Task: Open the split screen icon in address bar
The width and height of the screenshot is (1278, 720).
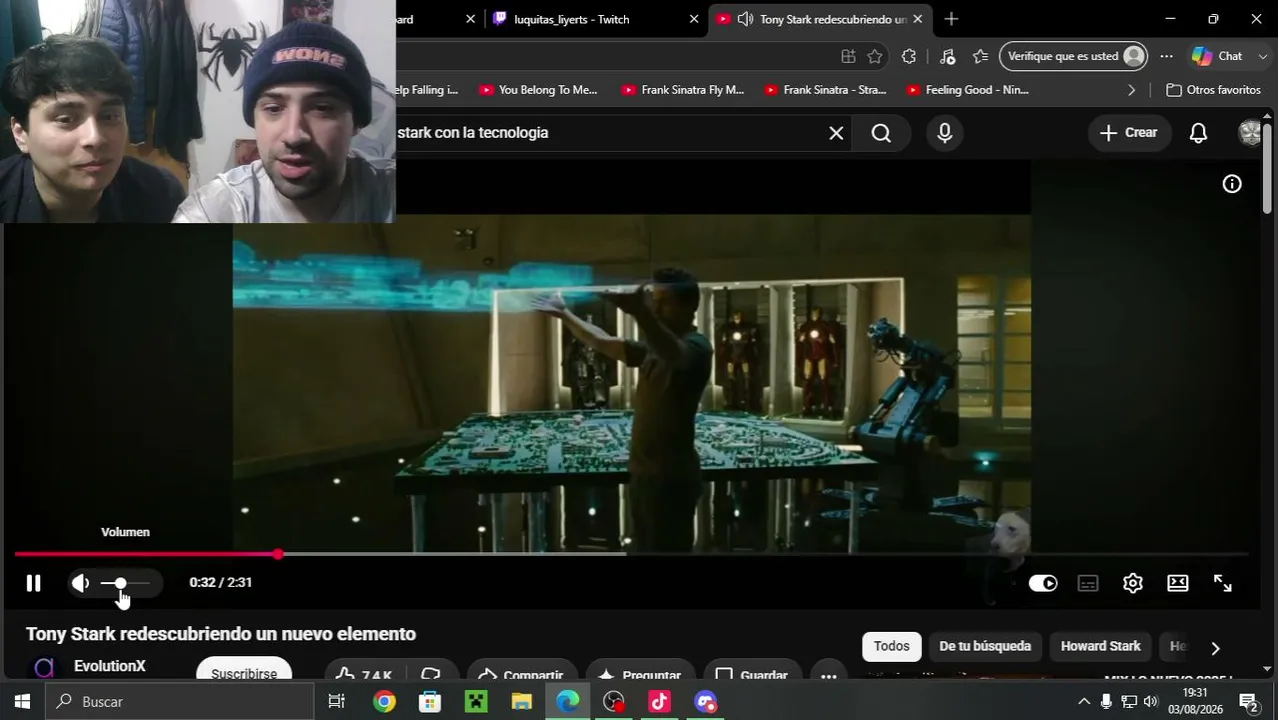Action: click(x=848, y=56)
